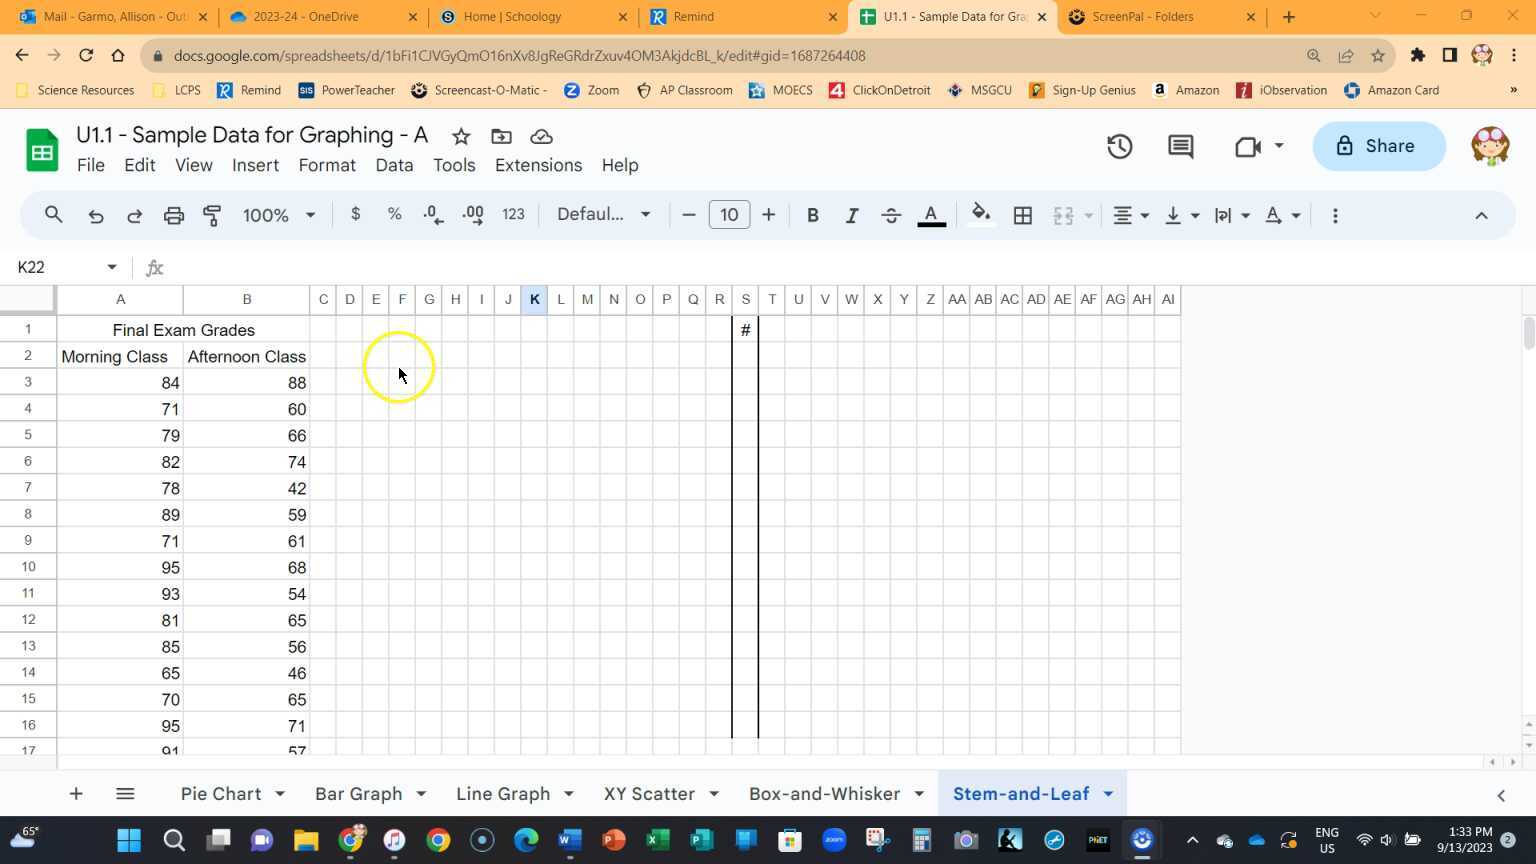Toggle bold formatting
Image resolution: width=1536 pixels, height=864 pixels.
click(x=812, y=214)
